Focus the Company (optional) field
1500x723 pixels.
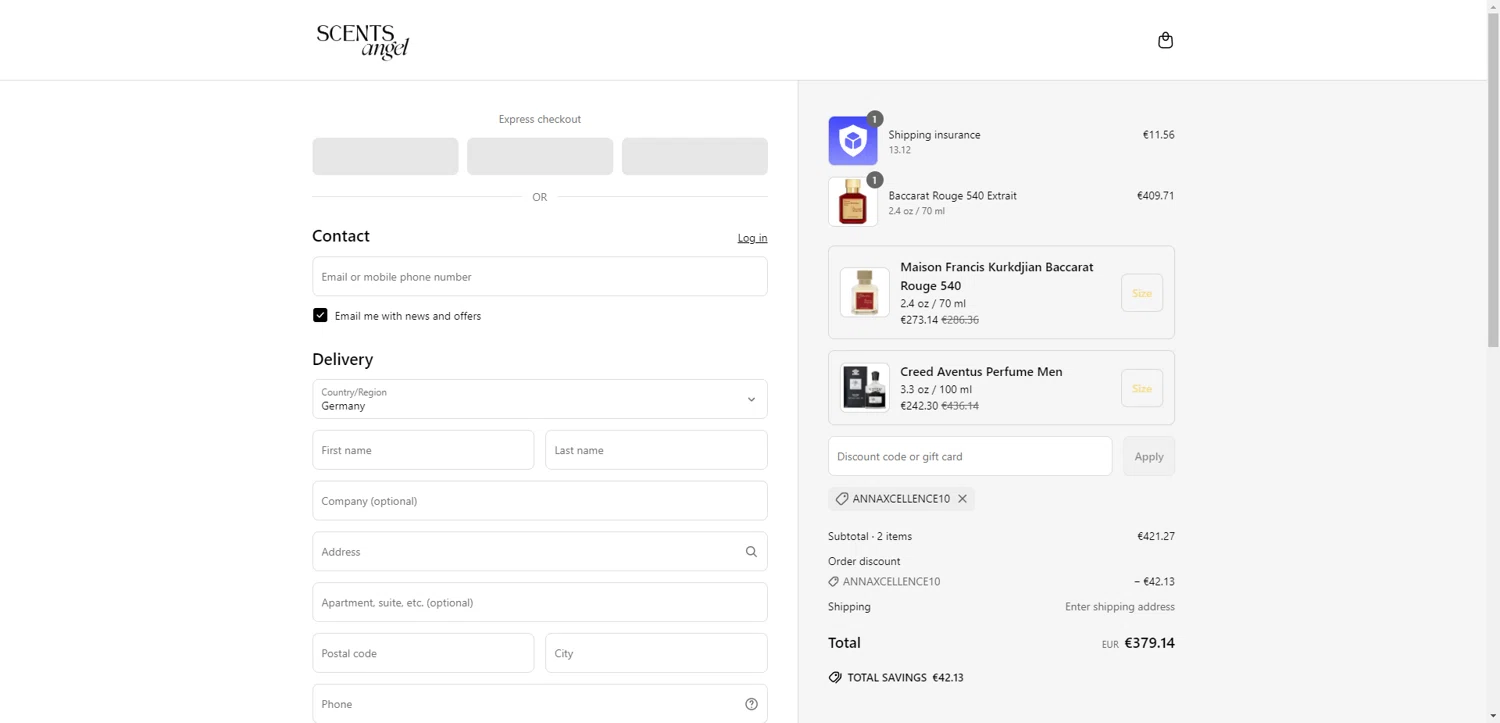point(540,501)
